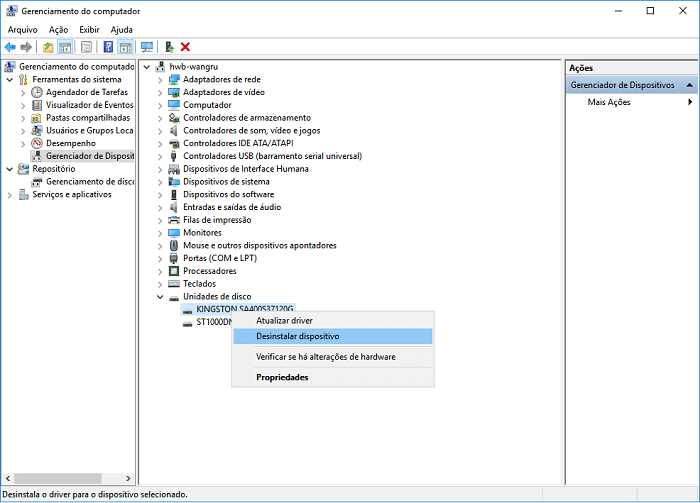Select the ST1000DM disk drive entry
The image size is (700, 503).
click(x=214, y=322)
